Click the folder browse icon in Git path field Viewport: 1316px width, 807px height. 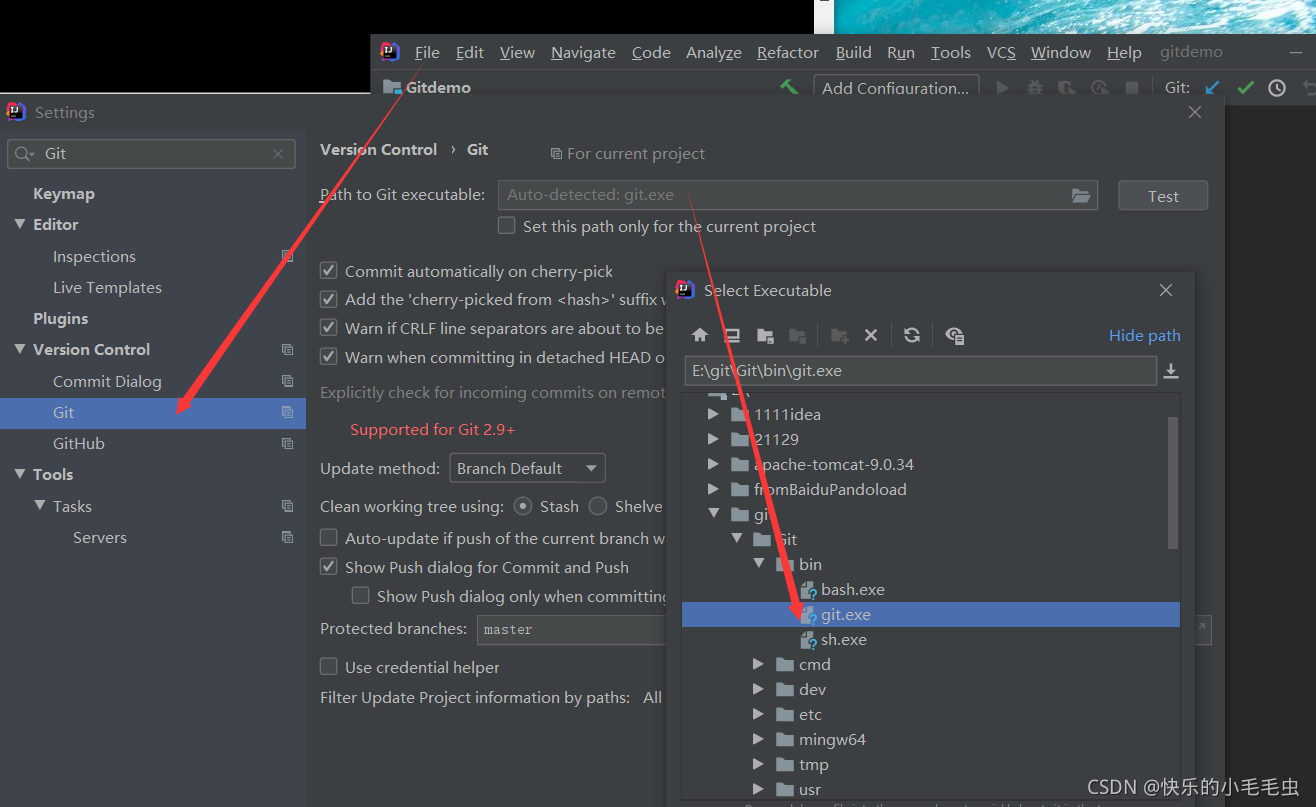coord(1081,196)
